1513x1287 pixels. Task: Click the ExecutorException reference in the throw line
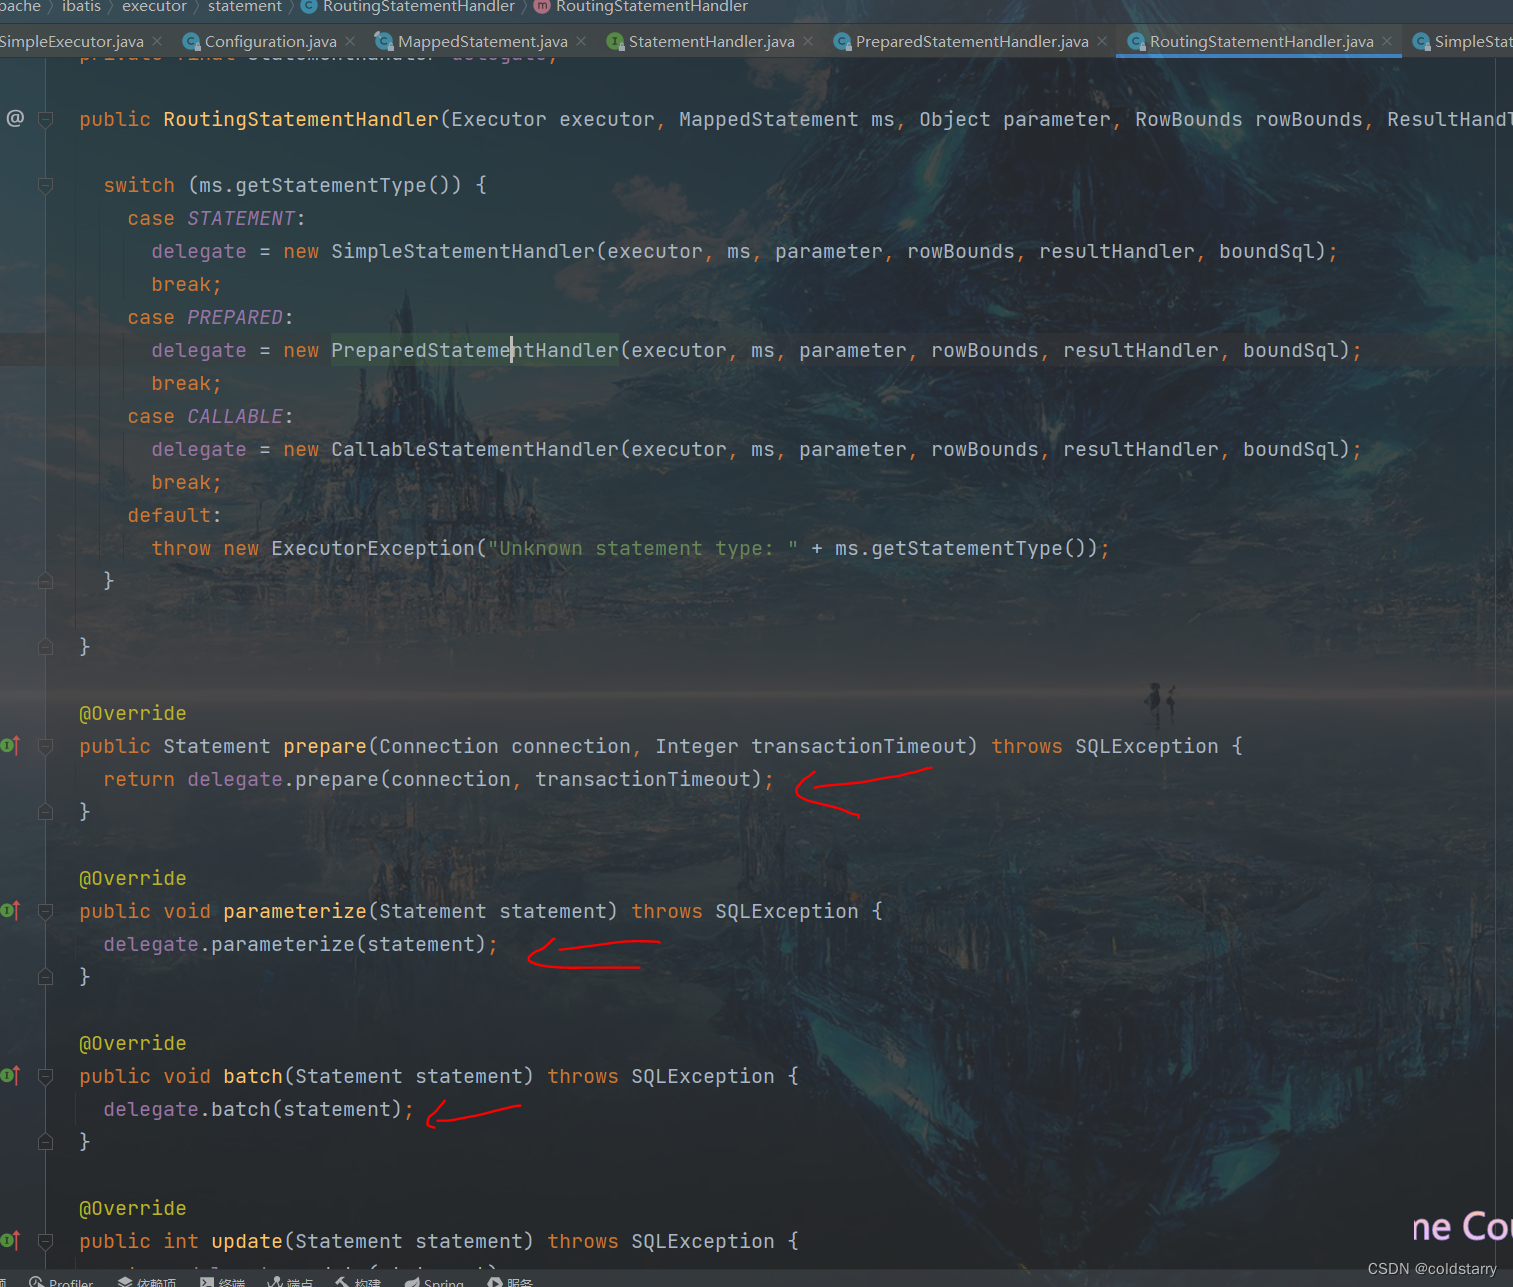coord(373,548)
